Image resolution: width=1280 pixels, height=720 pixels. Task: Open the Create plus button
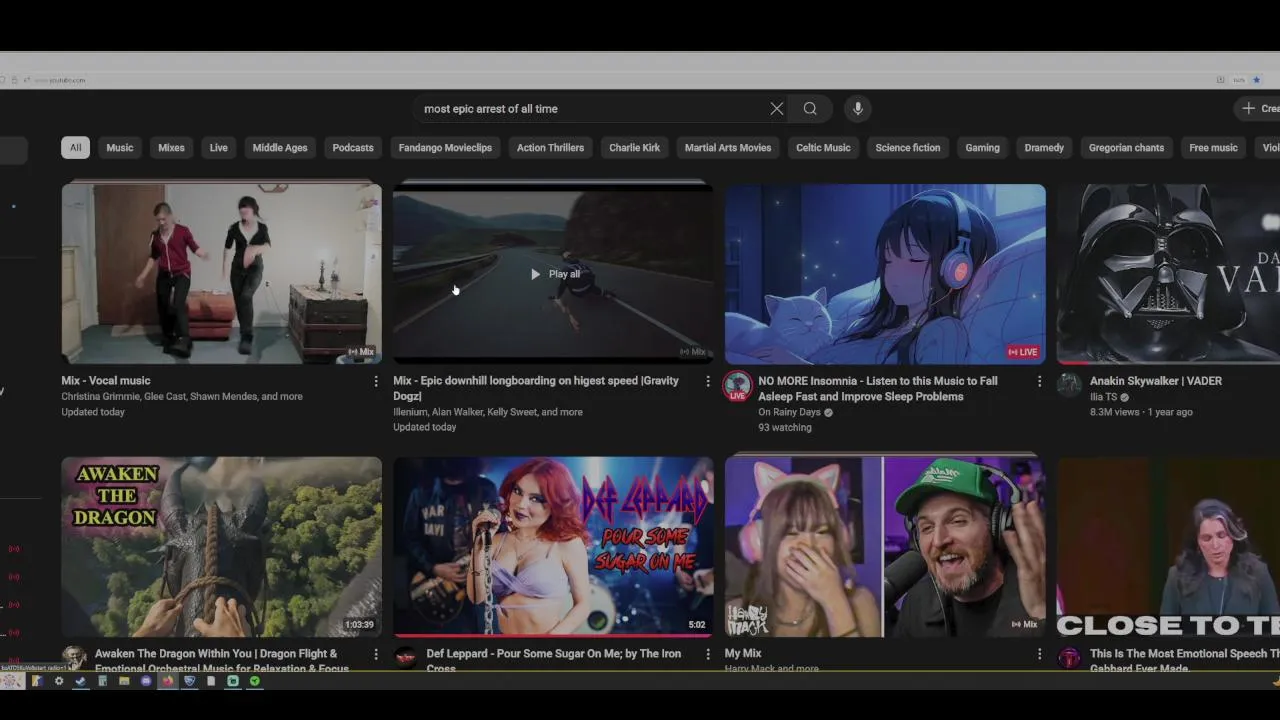[x=1258, y=109]
